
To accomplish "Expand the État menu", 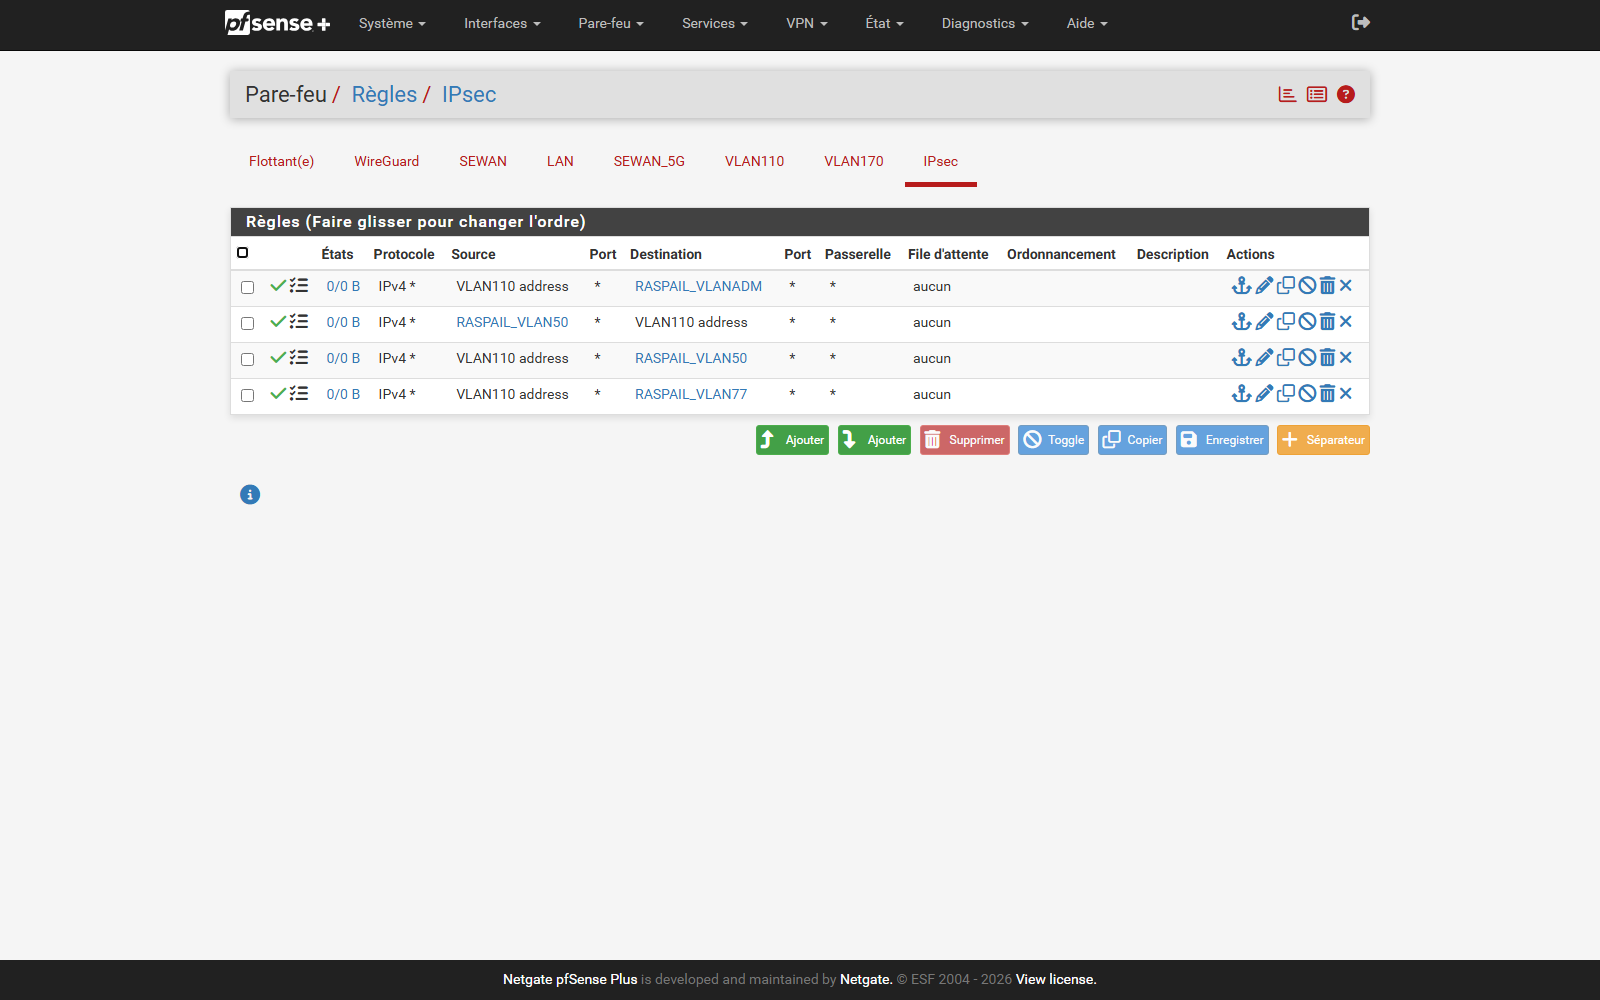I will [x=884, y=23].
